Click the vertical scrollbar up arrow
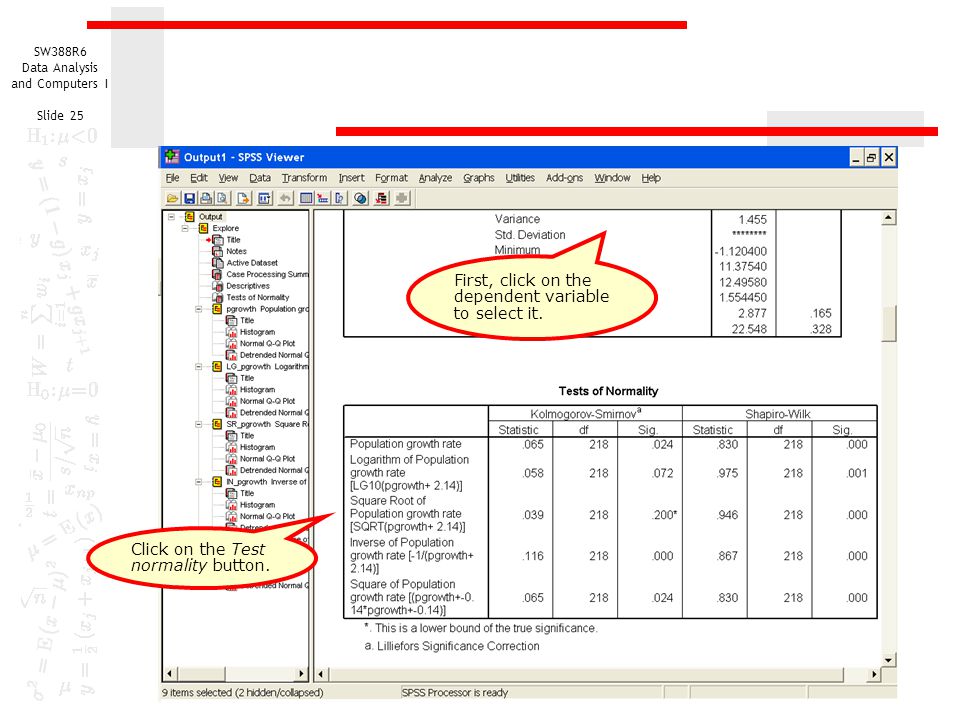 click(x=888, y=218)
